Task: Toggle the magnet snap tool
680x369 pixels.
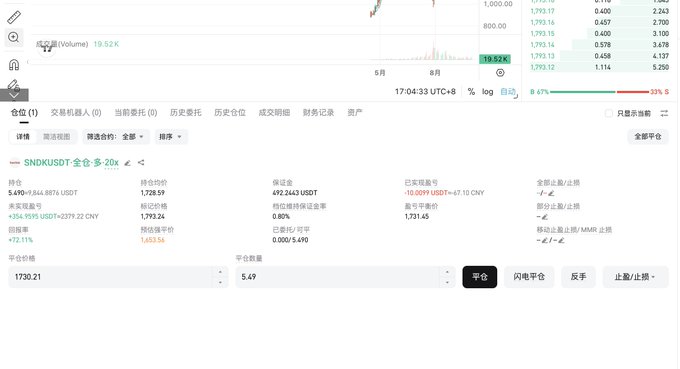Action: tap(14, 65)
